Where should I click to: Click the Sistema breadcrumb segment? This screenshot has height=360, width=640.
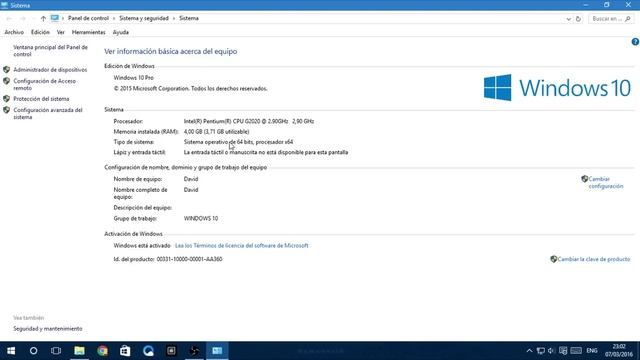click(189, 18)
